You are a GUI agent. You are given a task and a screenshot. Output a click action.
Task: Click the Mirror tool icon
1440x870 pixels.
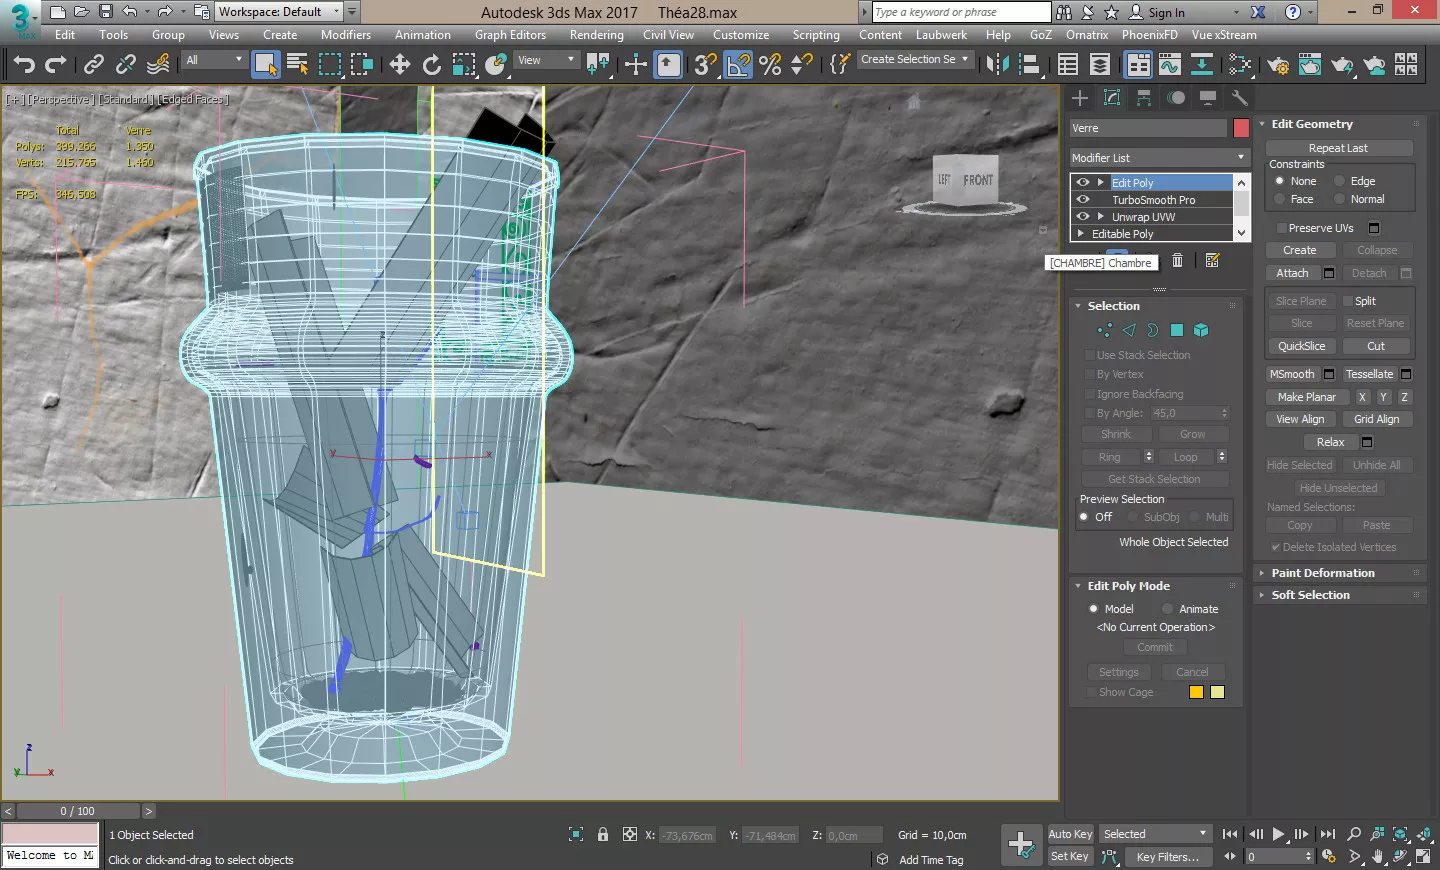pyautogui.click(x=997, y=65)
